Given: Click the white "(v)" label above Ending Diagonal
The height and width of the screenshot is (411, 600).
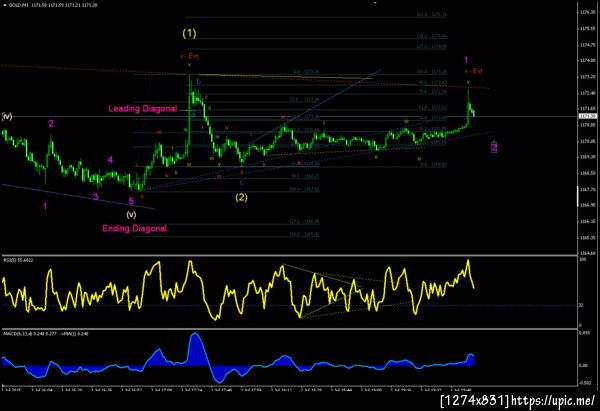Looking at the screenshot, I should click(x=131, y=215).
